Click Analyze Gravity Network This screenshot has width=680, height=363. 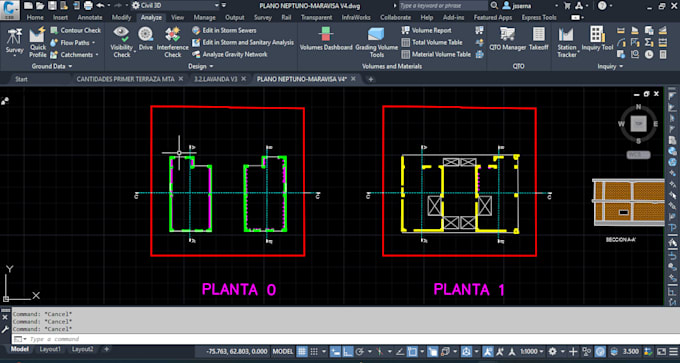[x=230, y=55]
